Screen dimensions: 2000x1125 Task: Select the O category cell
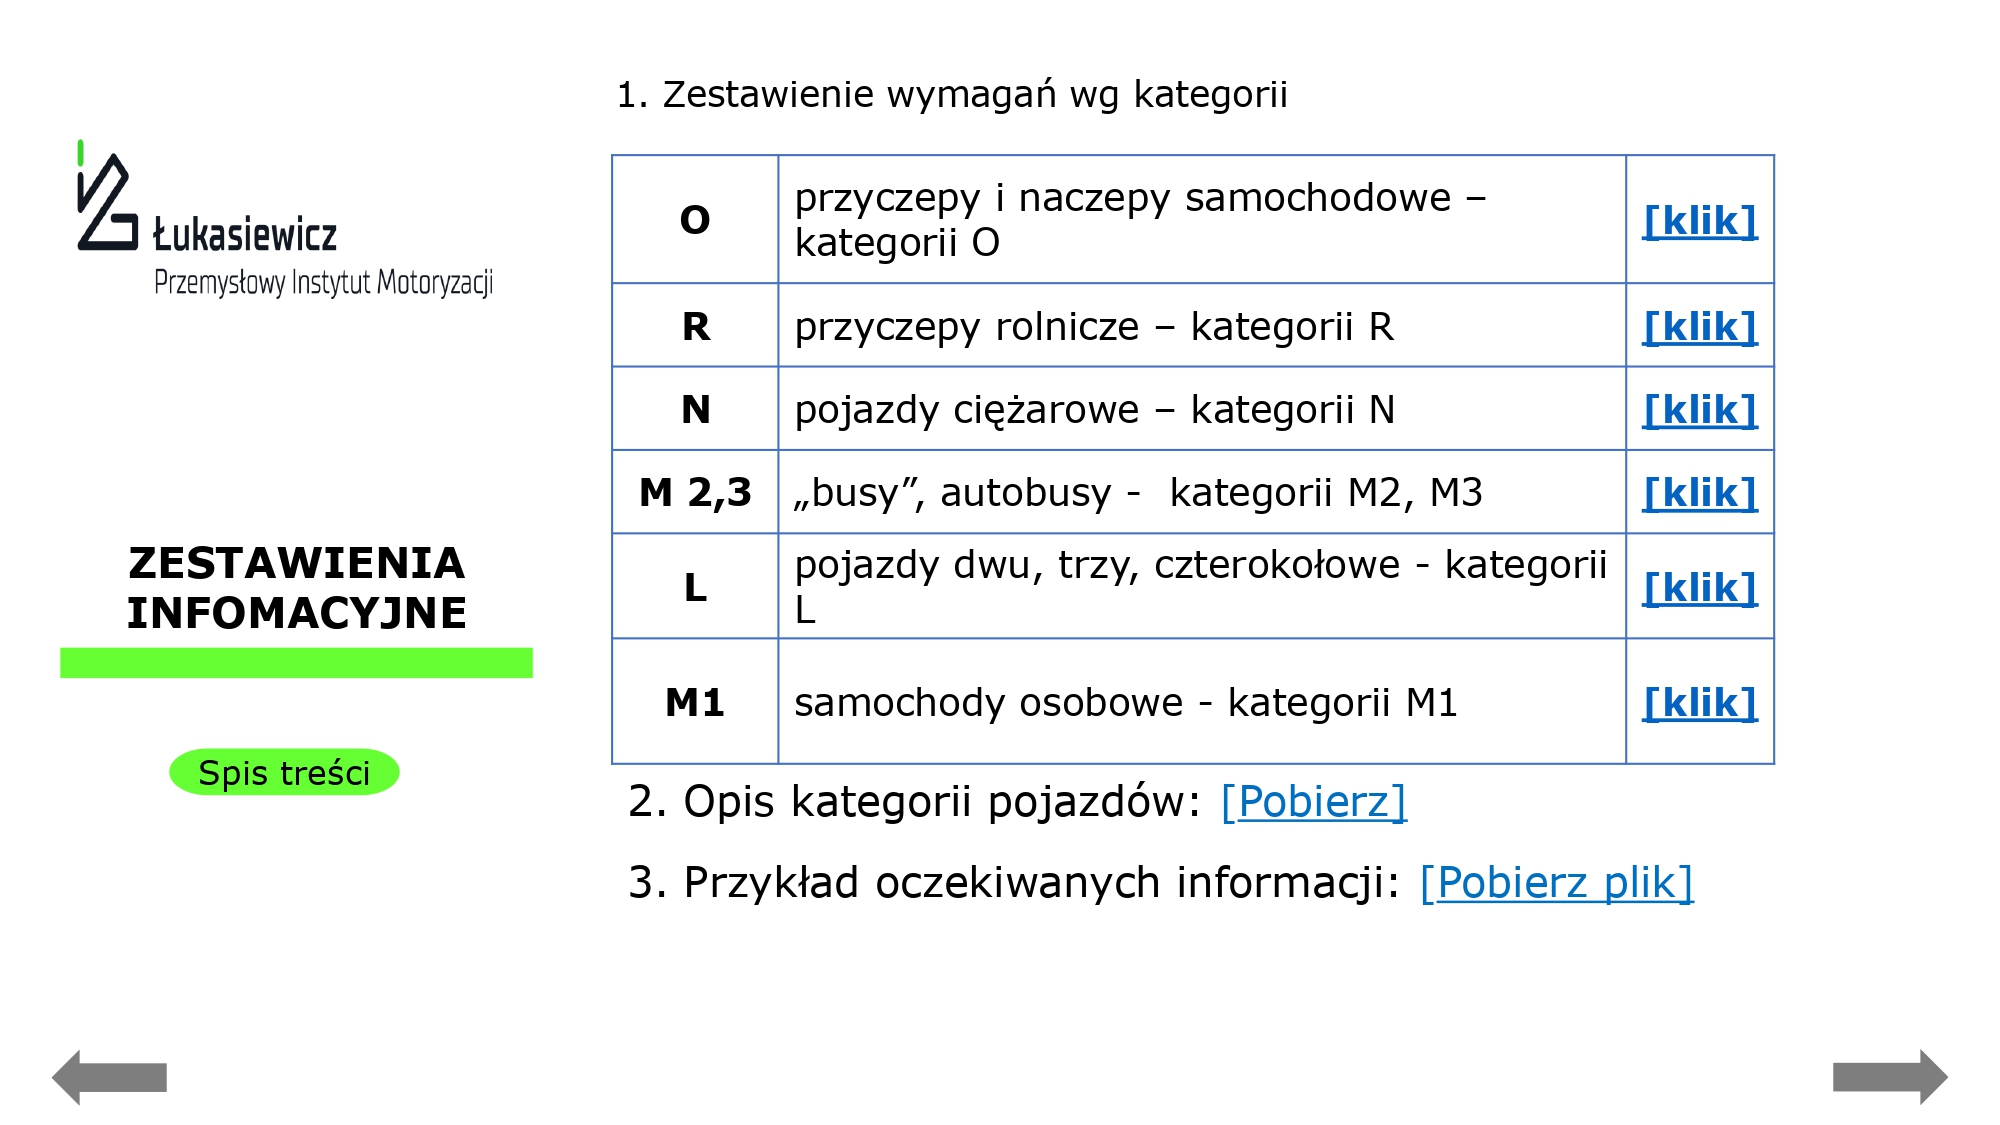[x=695, y=219]
